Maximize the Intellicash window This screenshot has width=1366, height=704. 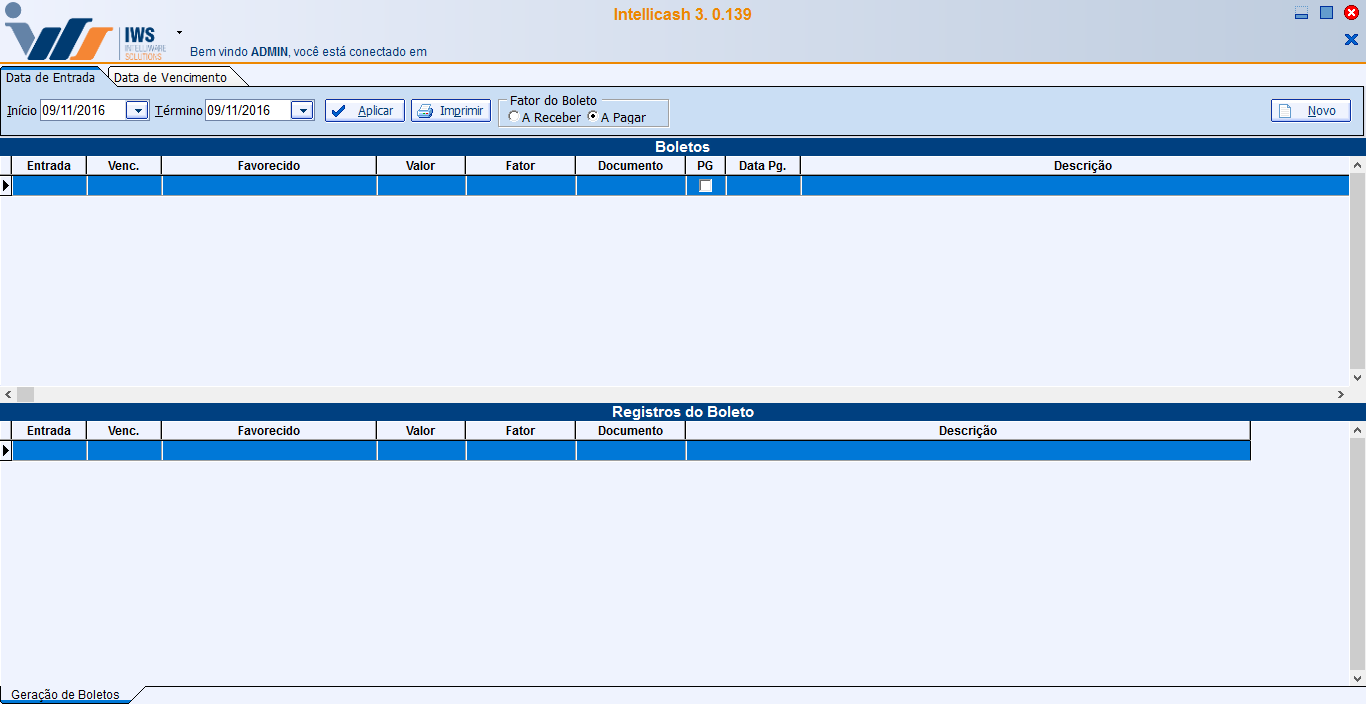pyautogui.click(x=1326, y=13)
